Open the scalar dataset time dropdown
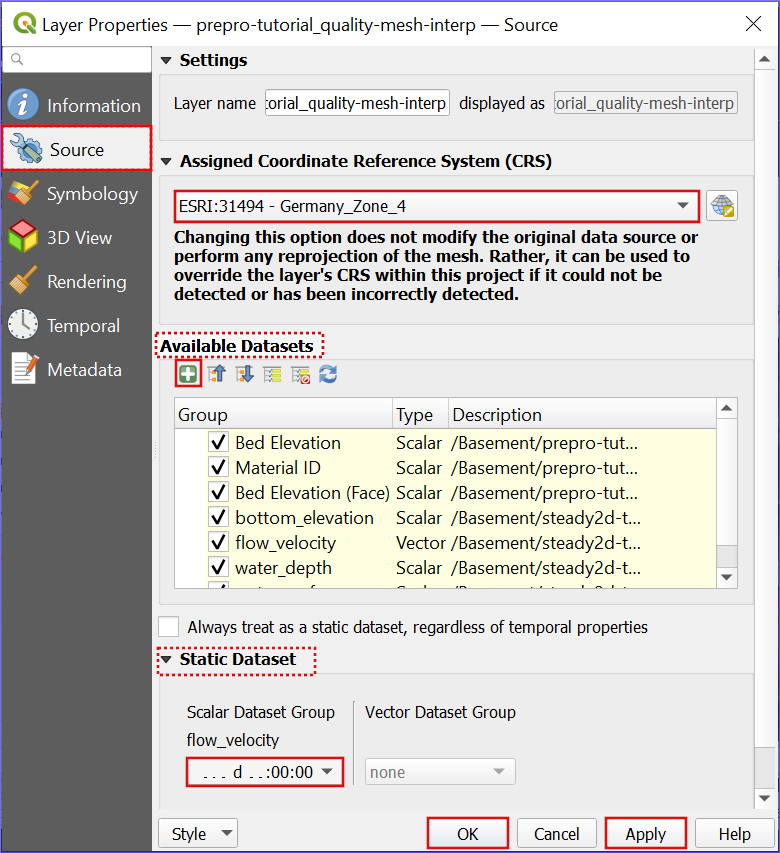This screenshot has height=853, width=780. pyautogui.click(x=265, y=772)
